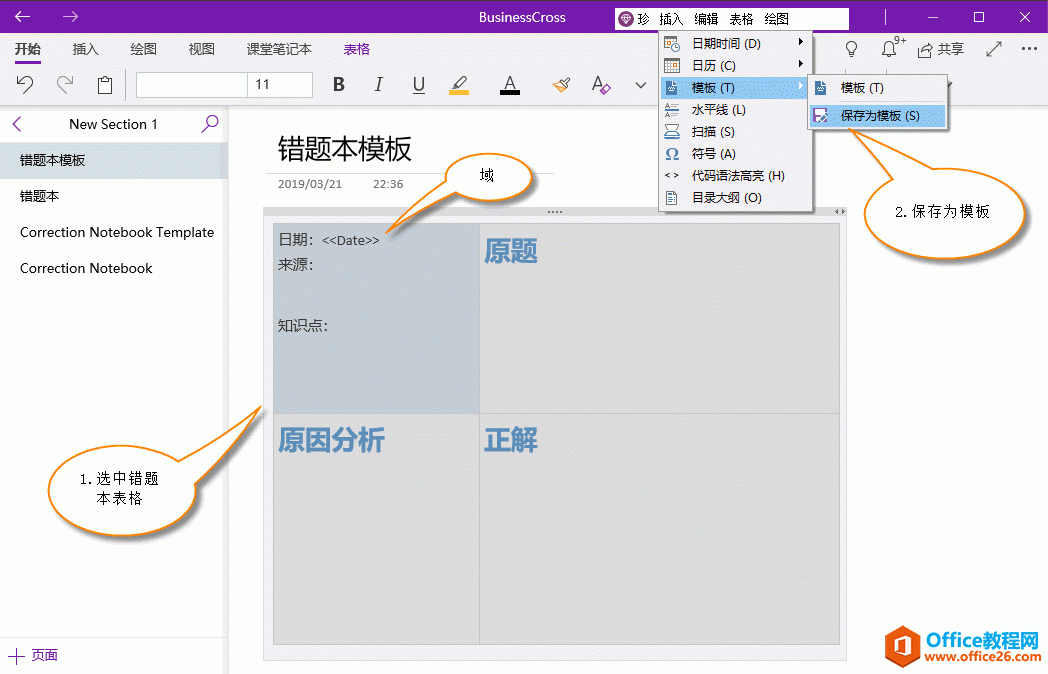Switch to the 视图 ribbon tab
Viewport: 1048px width, 674px height.
coord(199,49)
